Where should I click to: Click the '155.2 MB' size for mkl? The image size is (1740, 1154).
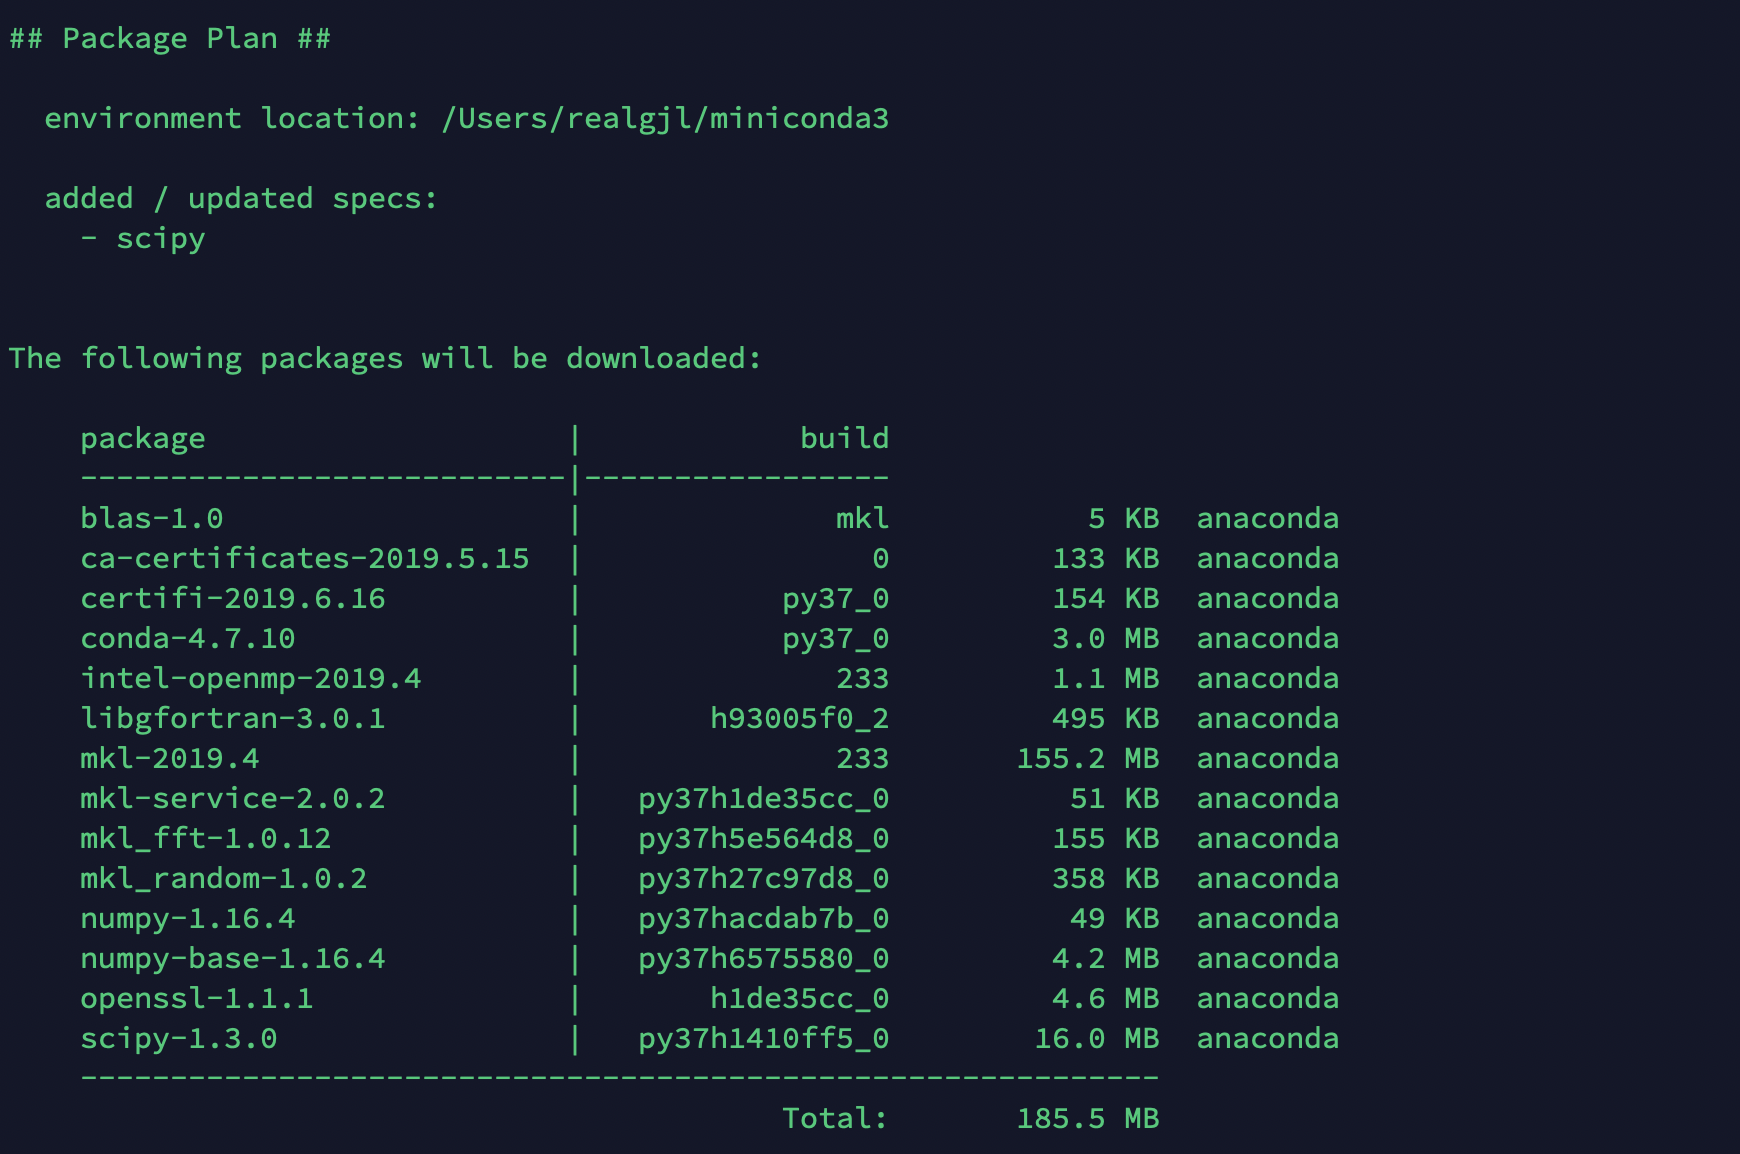tap(1088, 759)
